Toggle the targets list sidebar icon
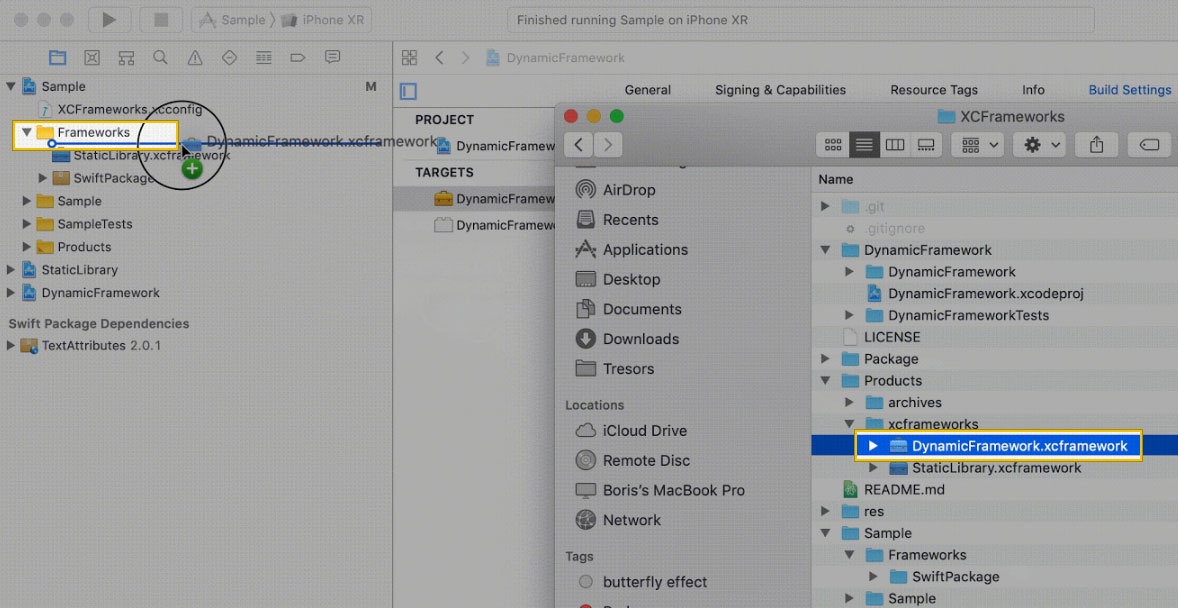Screen dimensions: 1178x608 (408, 91)
